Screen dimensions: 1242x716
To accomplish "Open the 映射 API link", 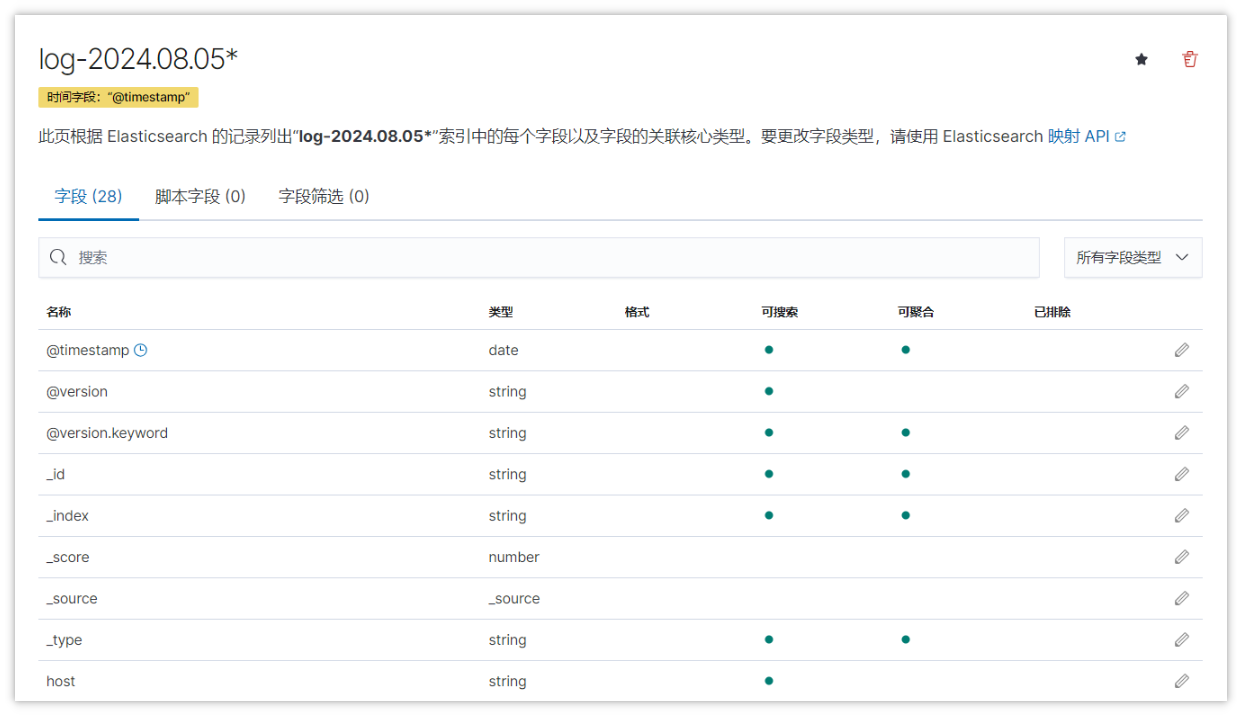I will (x=1087, y=137).
